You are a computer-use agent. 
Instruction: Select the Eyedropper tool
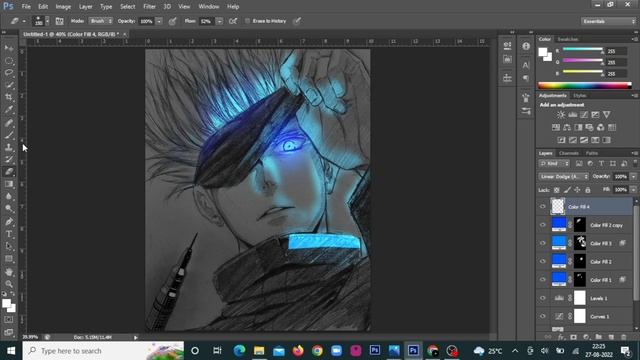click(9, 109)
